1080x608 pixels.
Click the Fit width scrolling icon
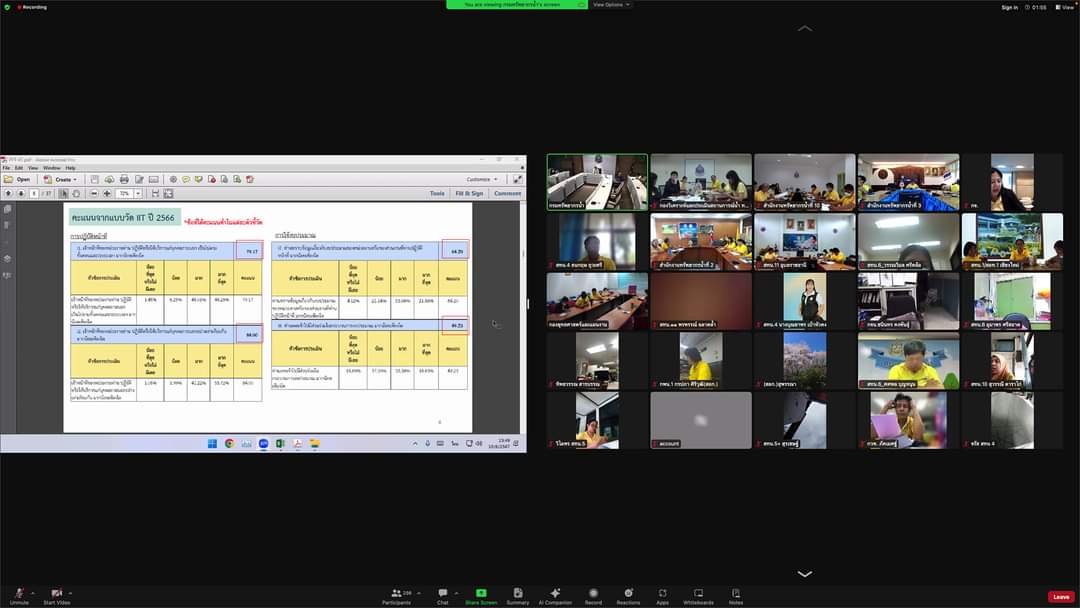[x=155, y=194]
